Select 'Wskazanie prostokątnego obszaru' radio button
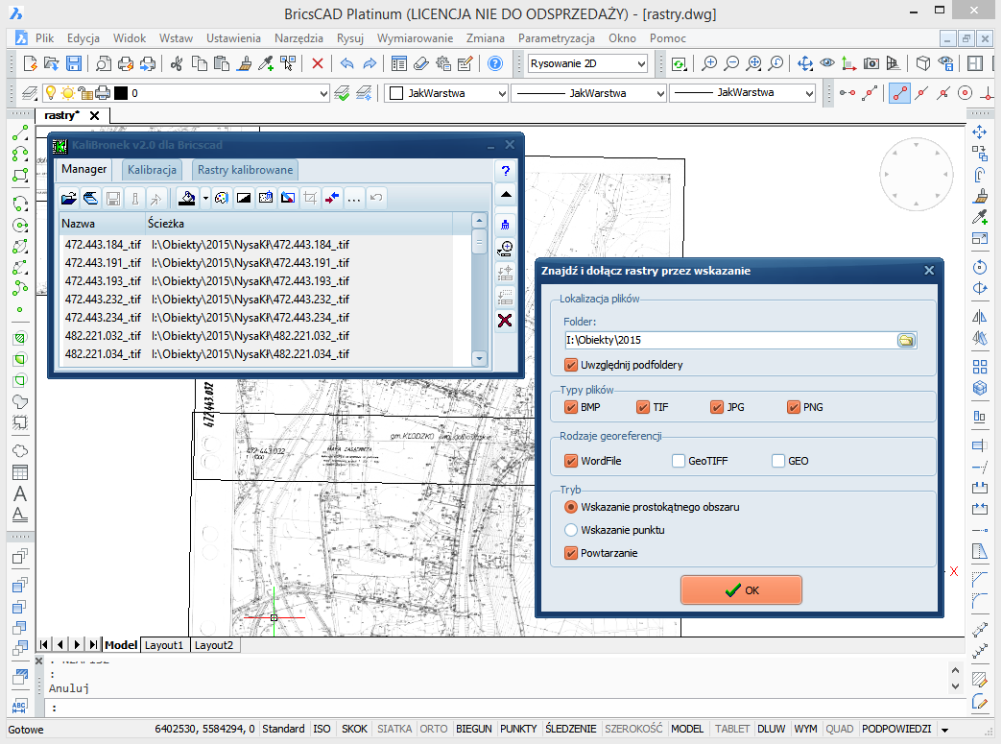The image size is (1001, 744). click(x=571, y=507)
